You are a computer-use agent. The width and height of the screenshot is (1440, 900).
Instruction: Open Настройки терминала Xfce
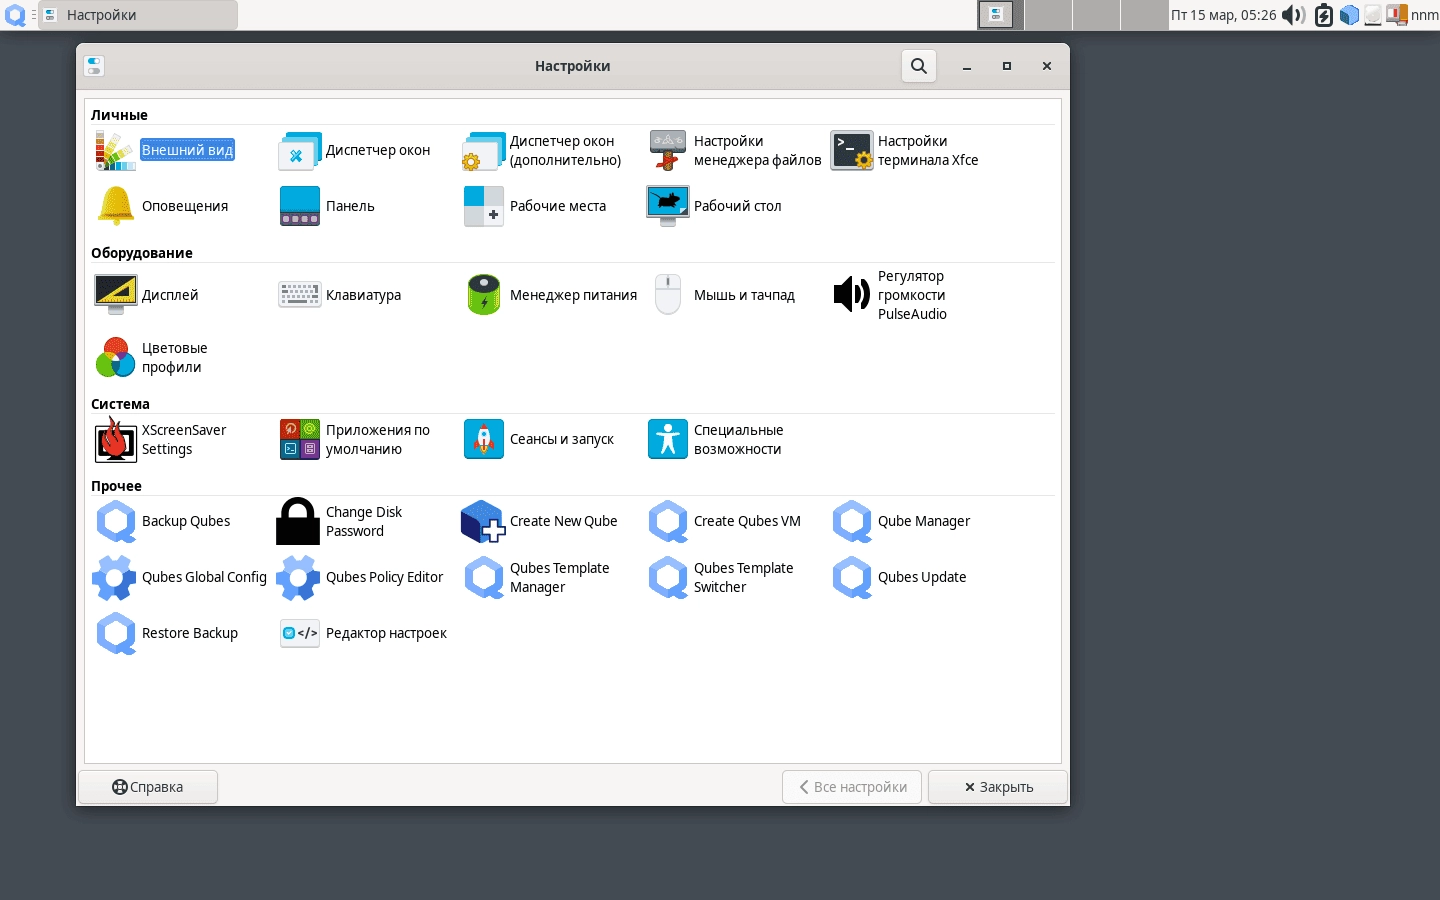905,151
